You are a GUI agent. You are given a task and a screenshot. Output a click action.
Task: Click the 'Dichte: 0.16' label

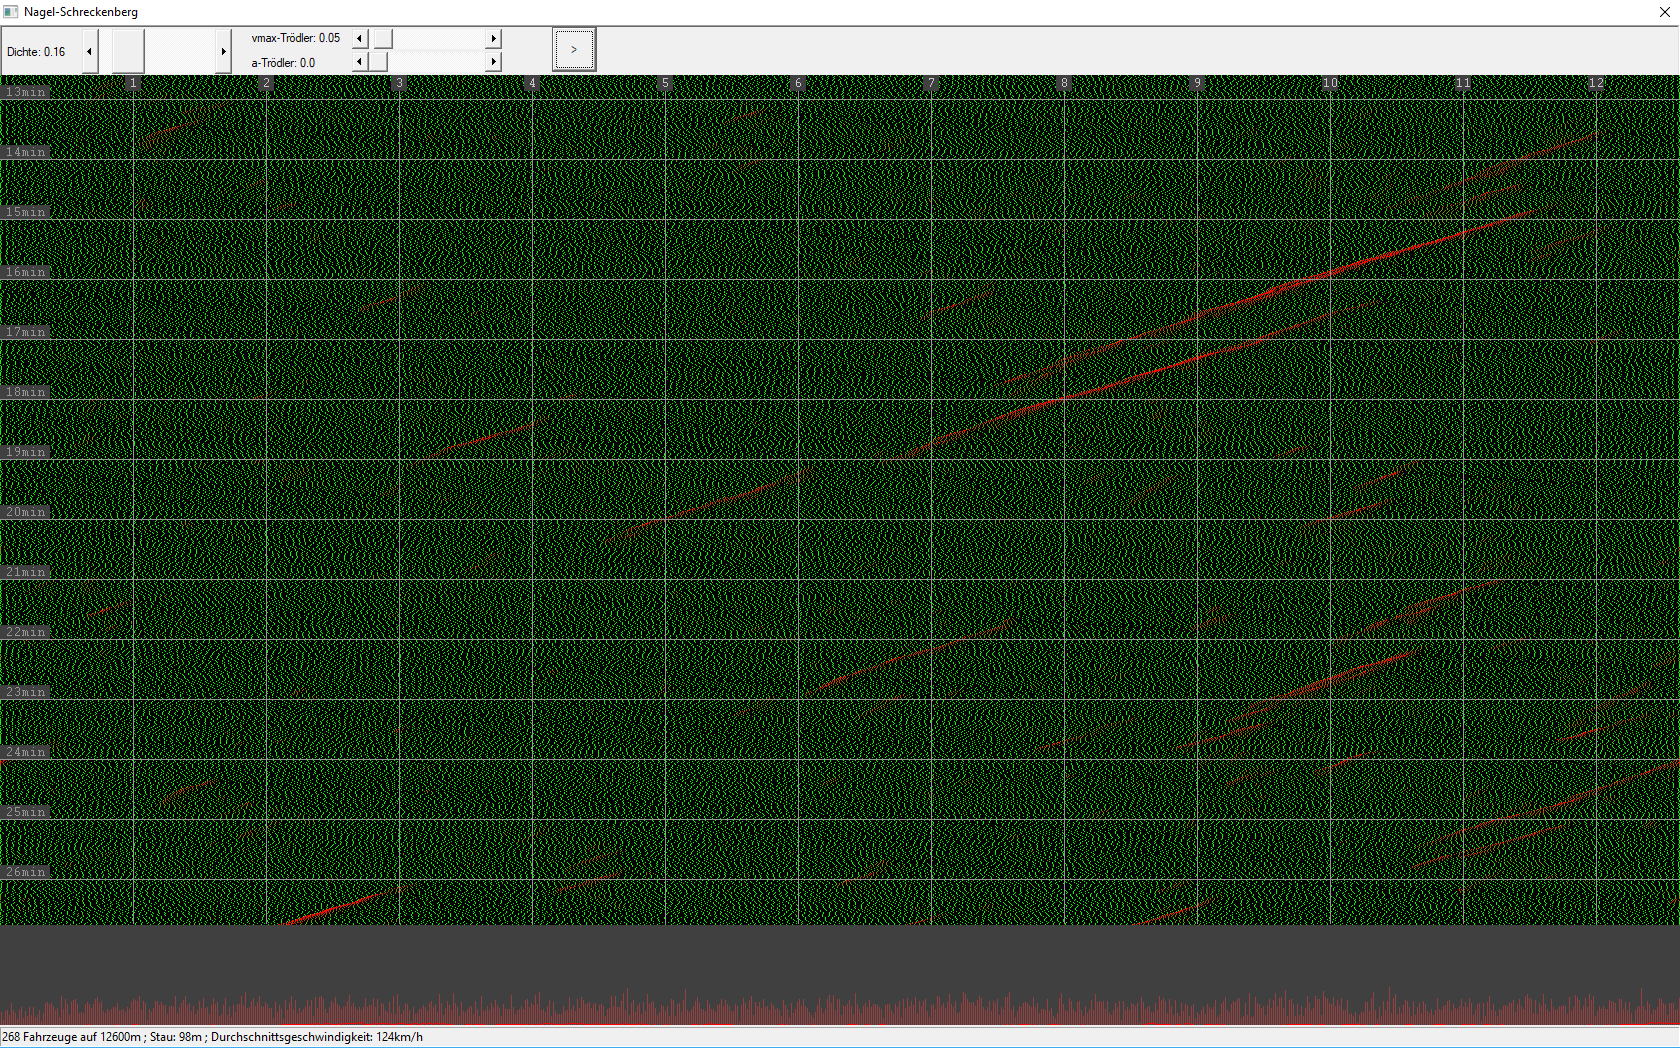(x=36, y=52)
